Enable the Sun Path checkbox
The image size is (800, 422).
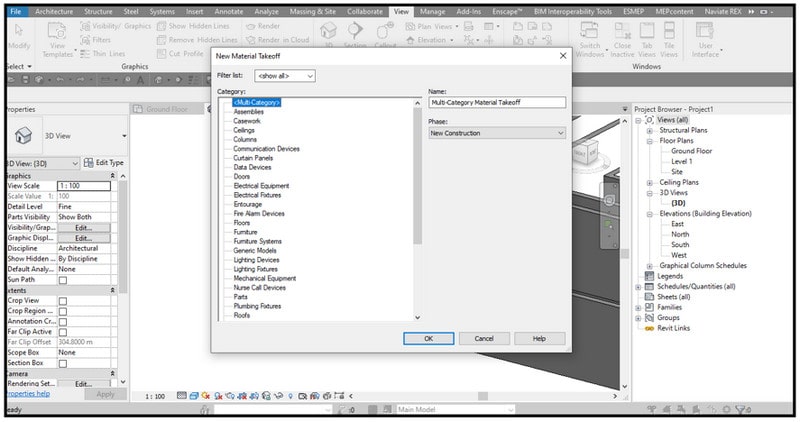[63, 280]
